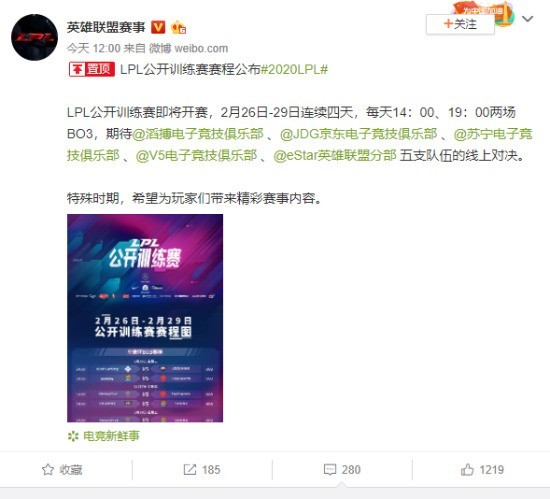The width and height of the screenshot is (550, 499).
Task: Click the weibo.com source link
Action: click(x=201, y=48)
